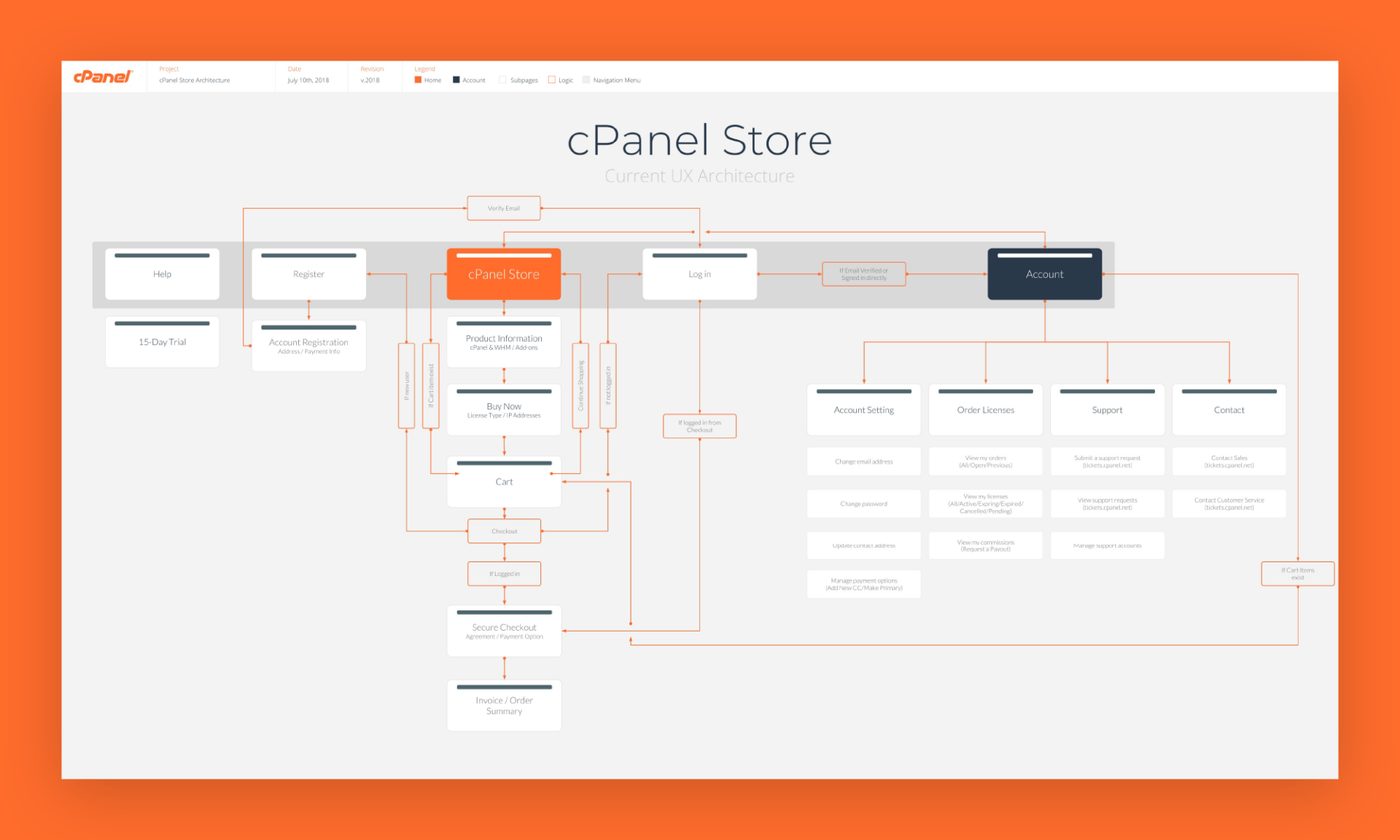Click the Contact Customer Service subpage
The image size is (1400, 840).
pyautogui.click(x=1229, y=504)
